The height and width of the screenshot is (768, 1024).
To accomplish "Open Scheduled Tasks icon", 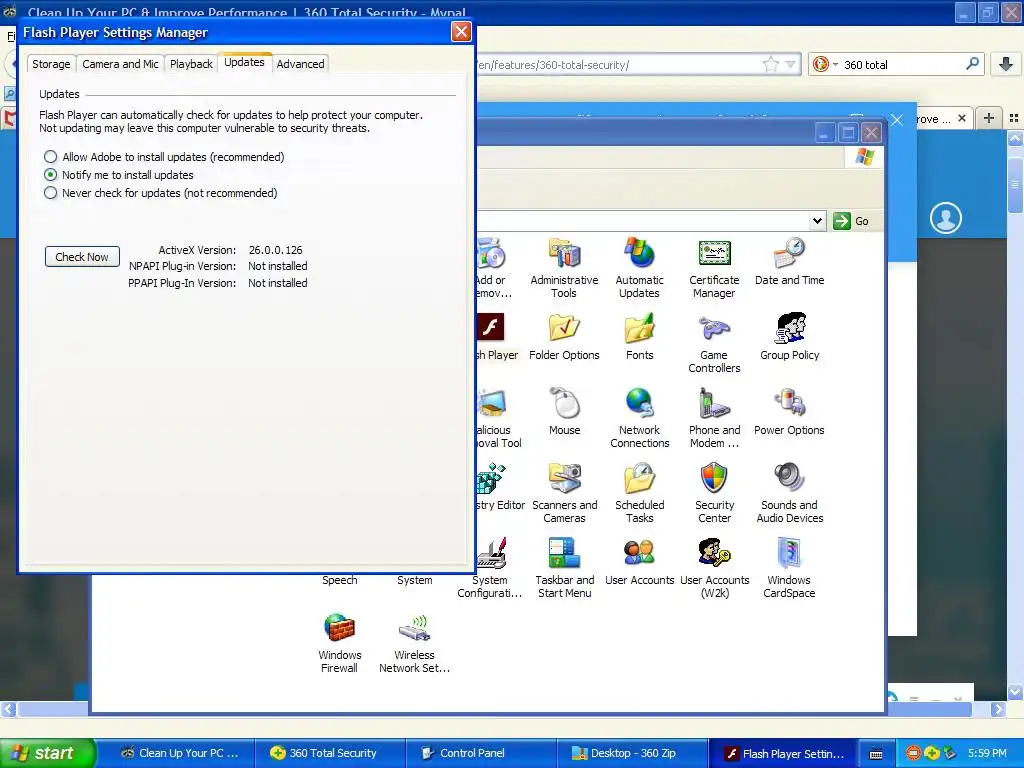I will pos(639,493).
